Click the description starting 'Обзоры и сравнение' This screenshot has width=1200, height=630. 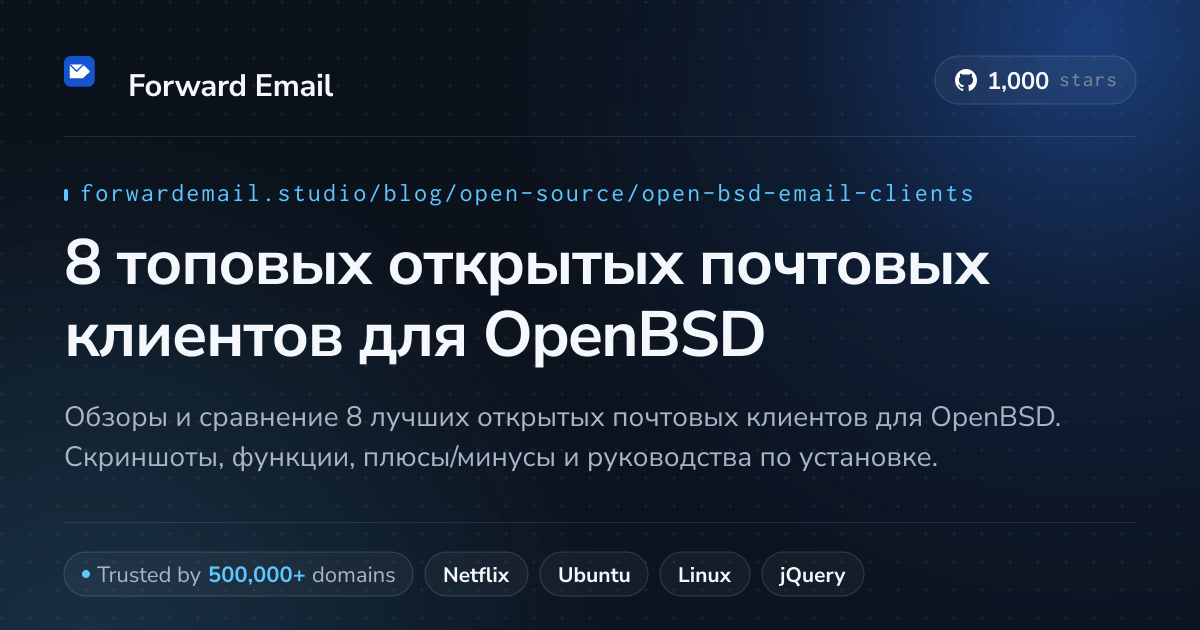561,438
